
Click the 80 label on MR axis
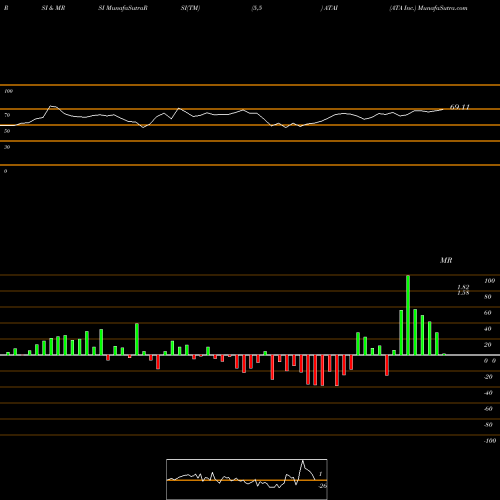point(488,297)
